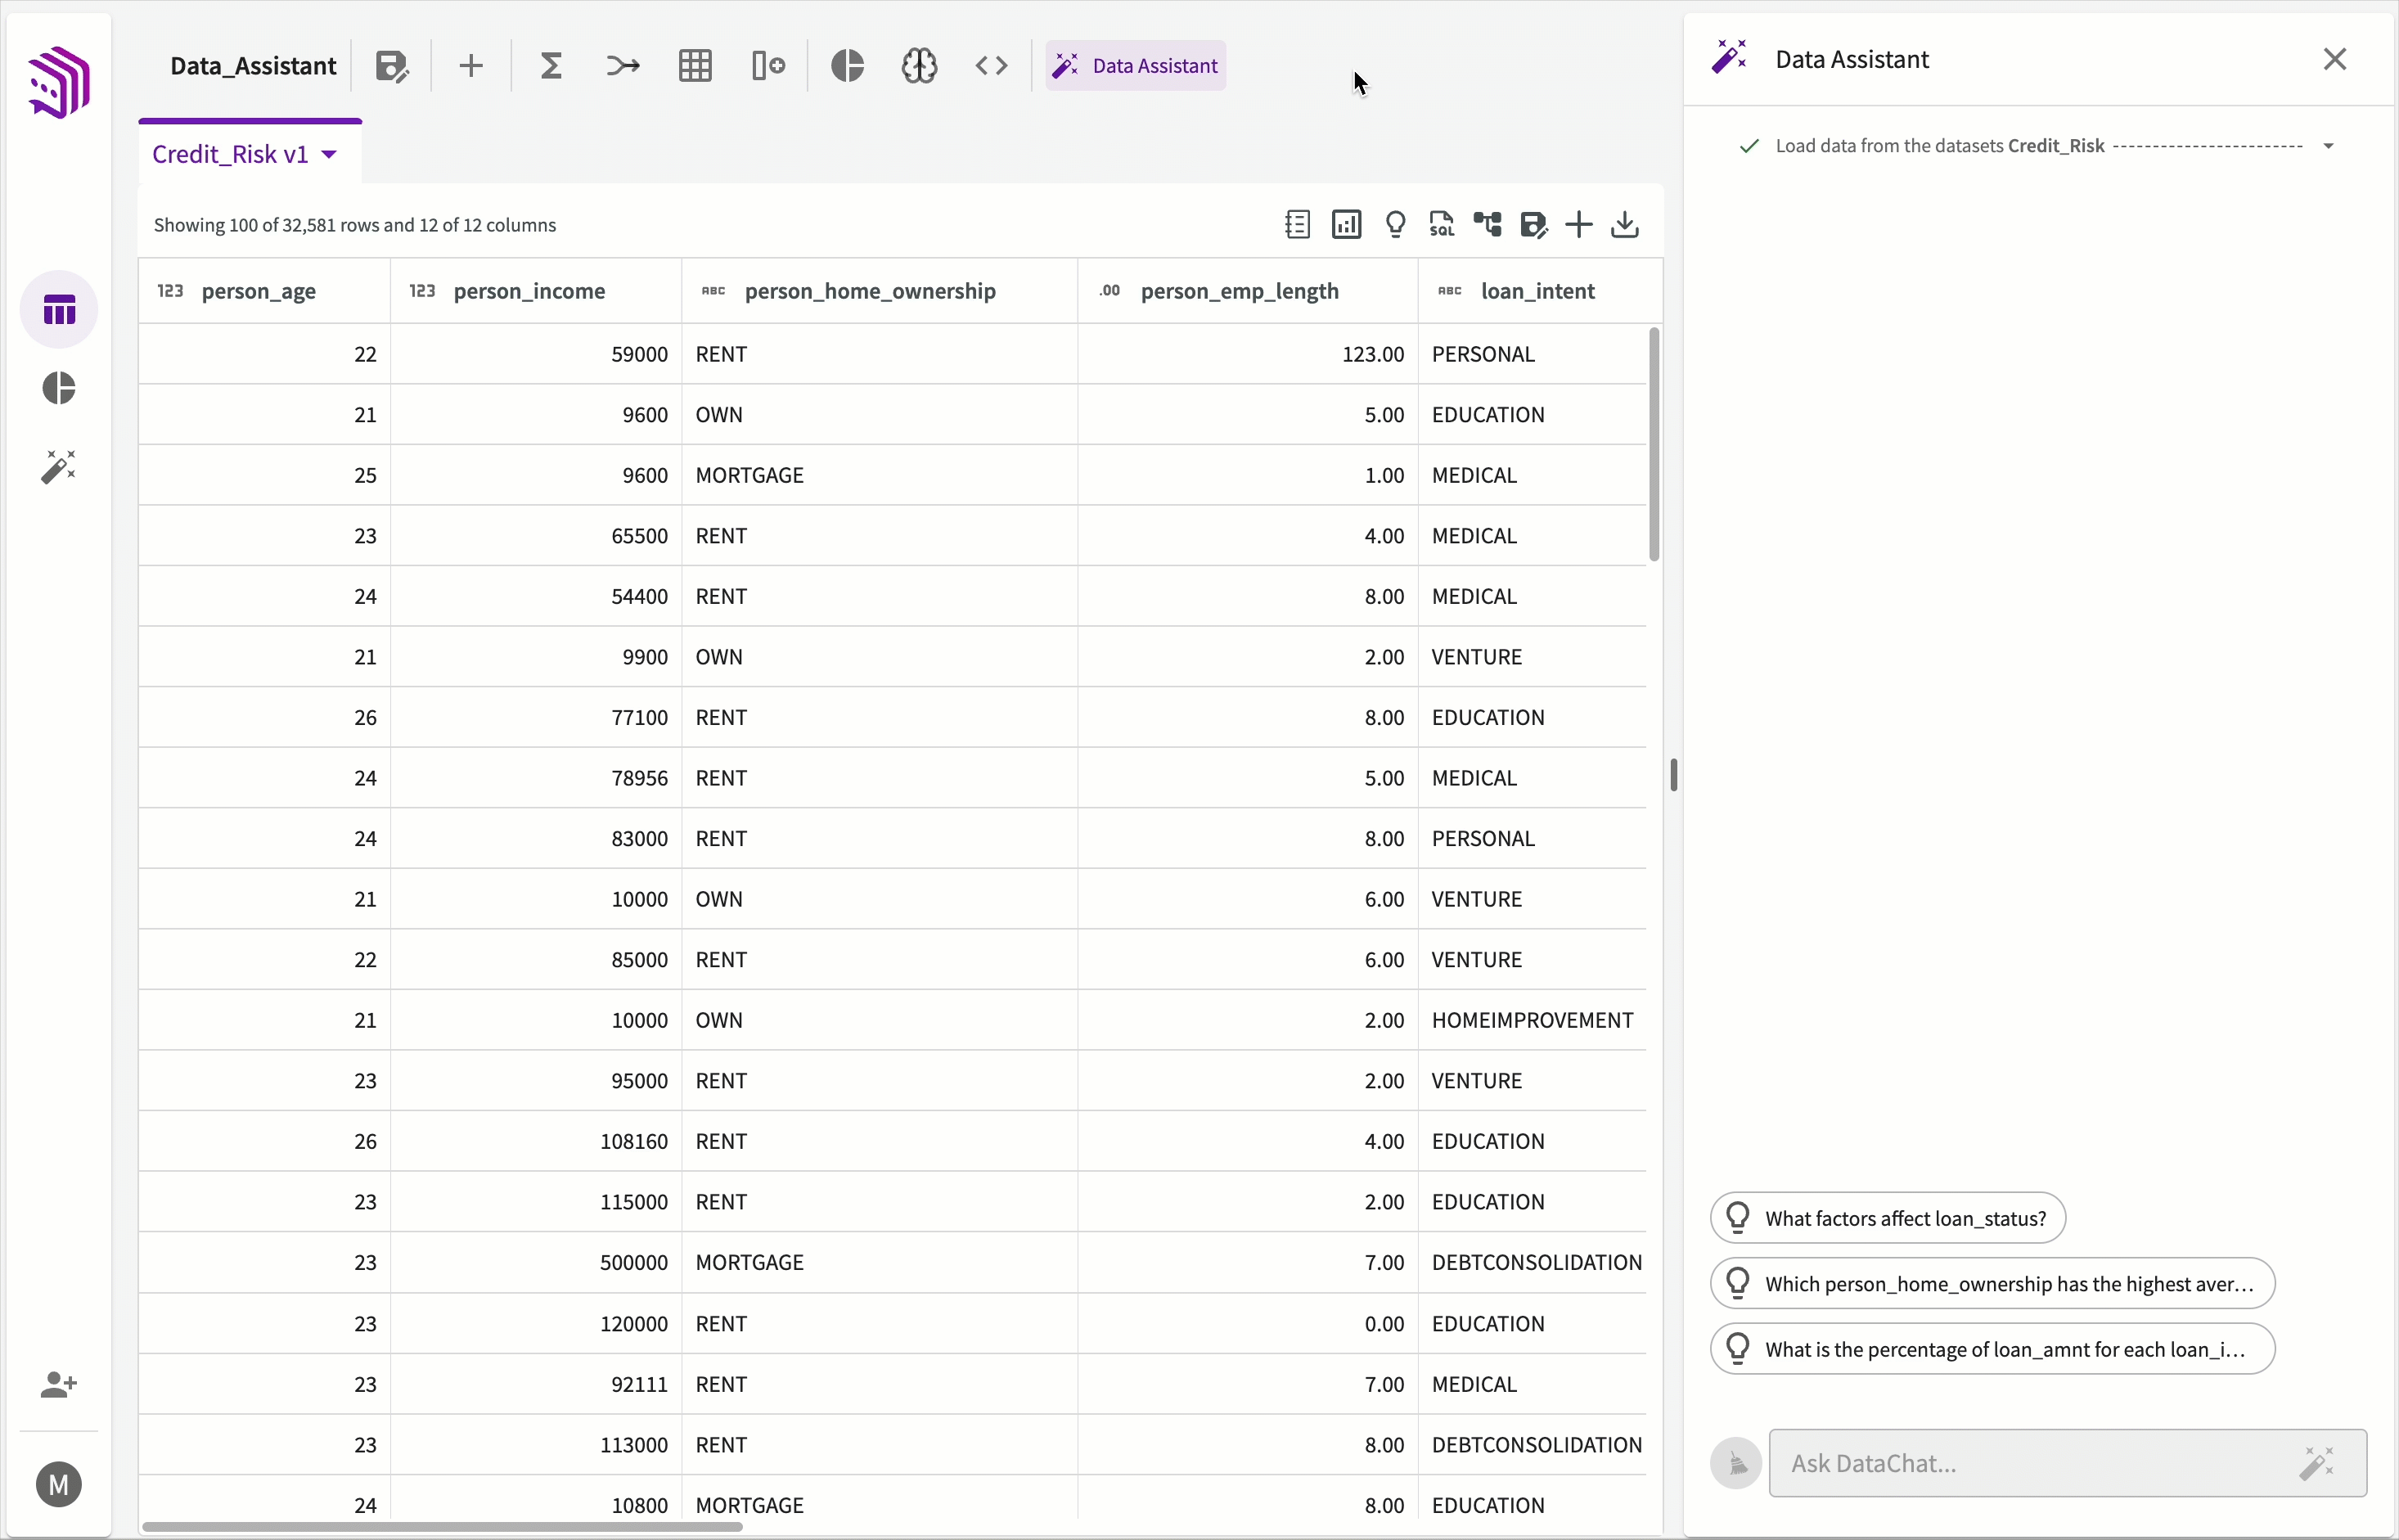Click the save-edit icon above the table
The width and height of the screenshot is (2399, 1540).
click(x=1533, y=225)
